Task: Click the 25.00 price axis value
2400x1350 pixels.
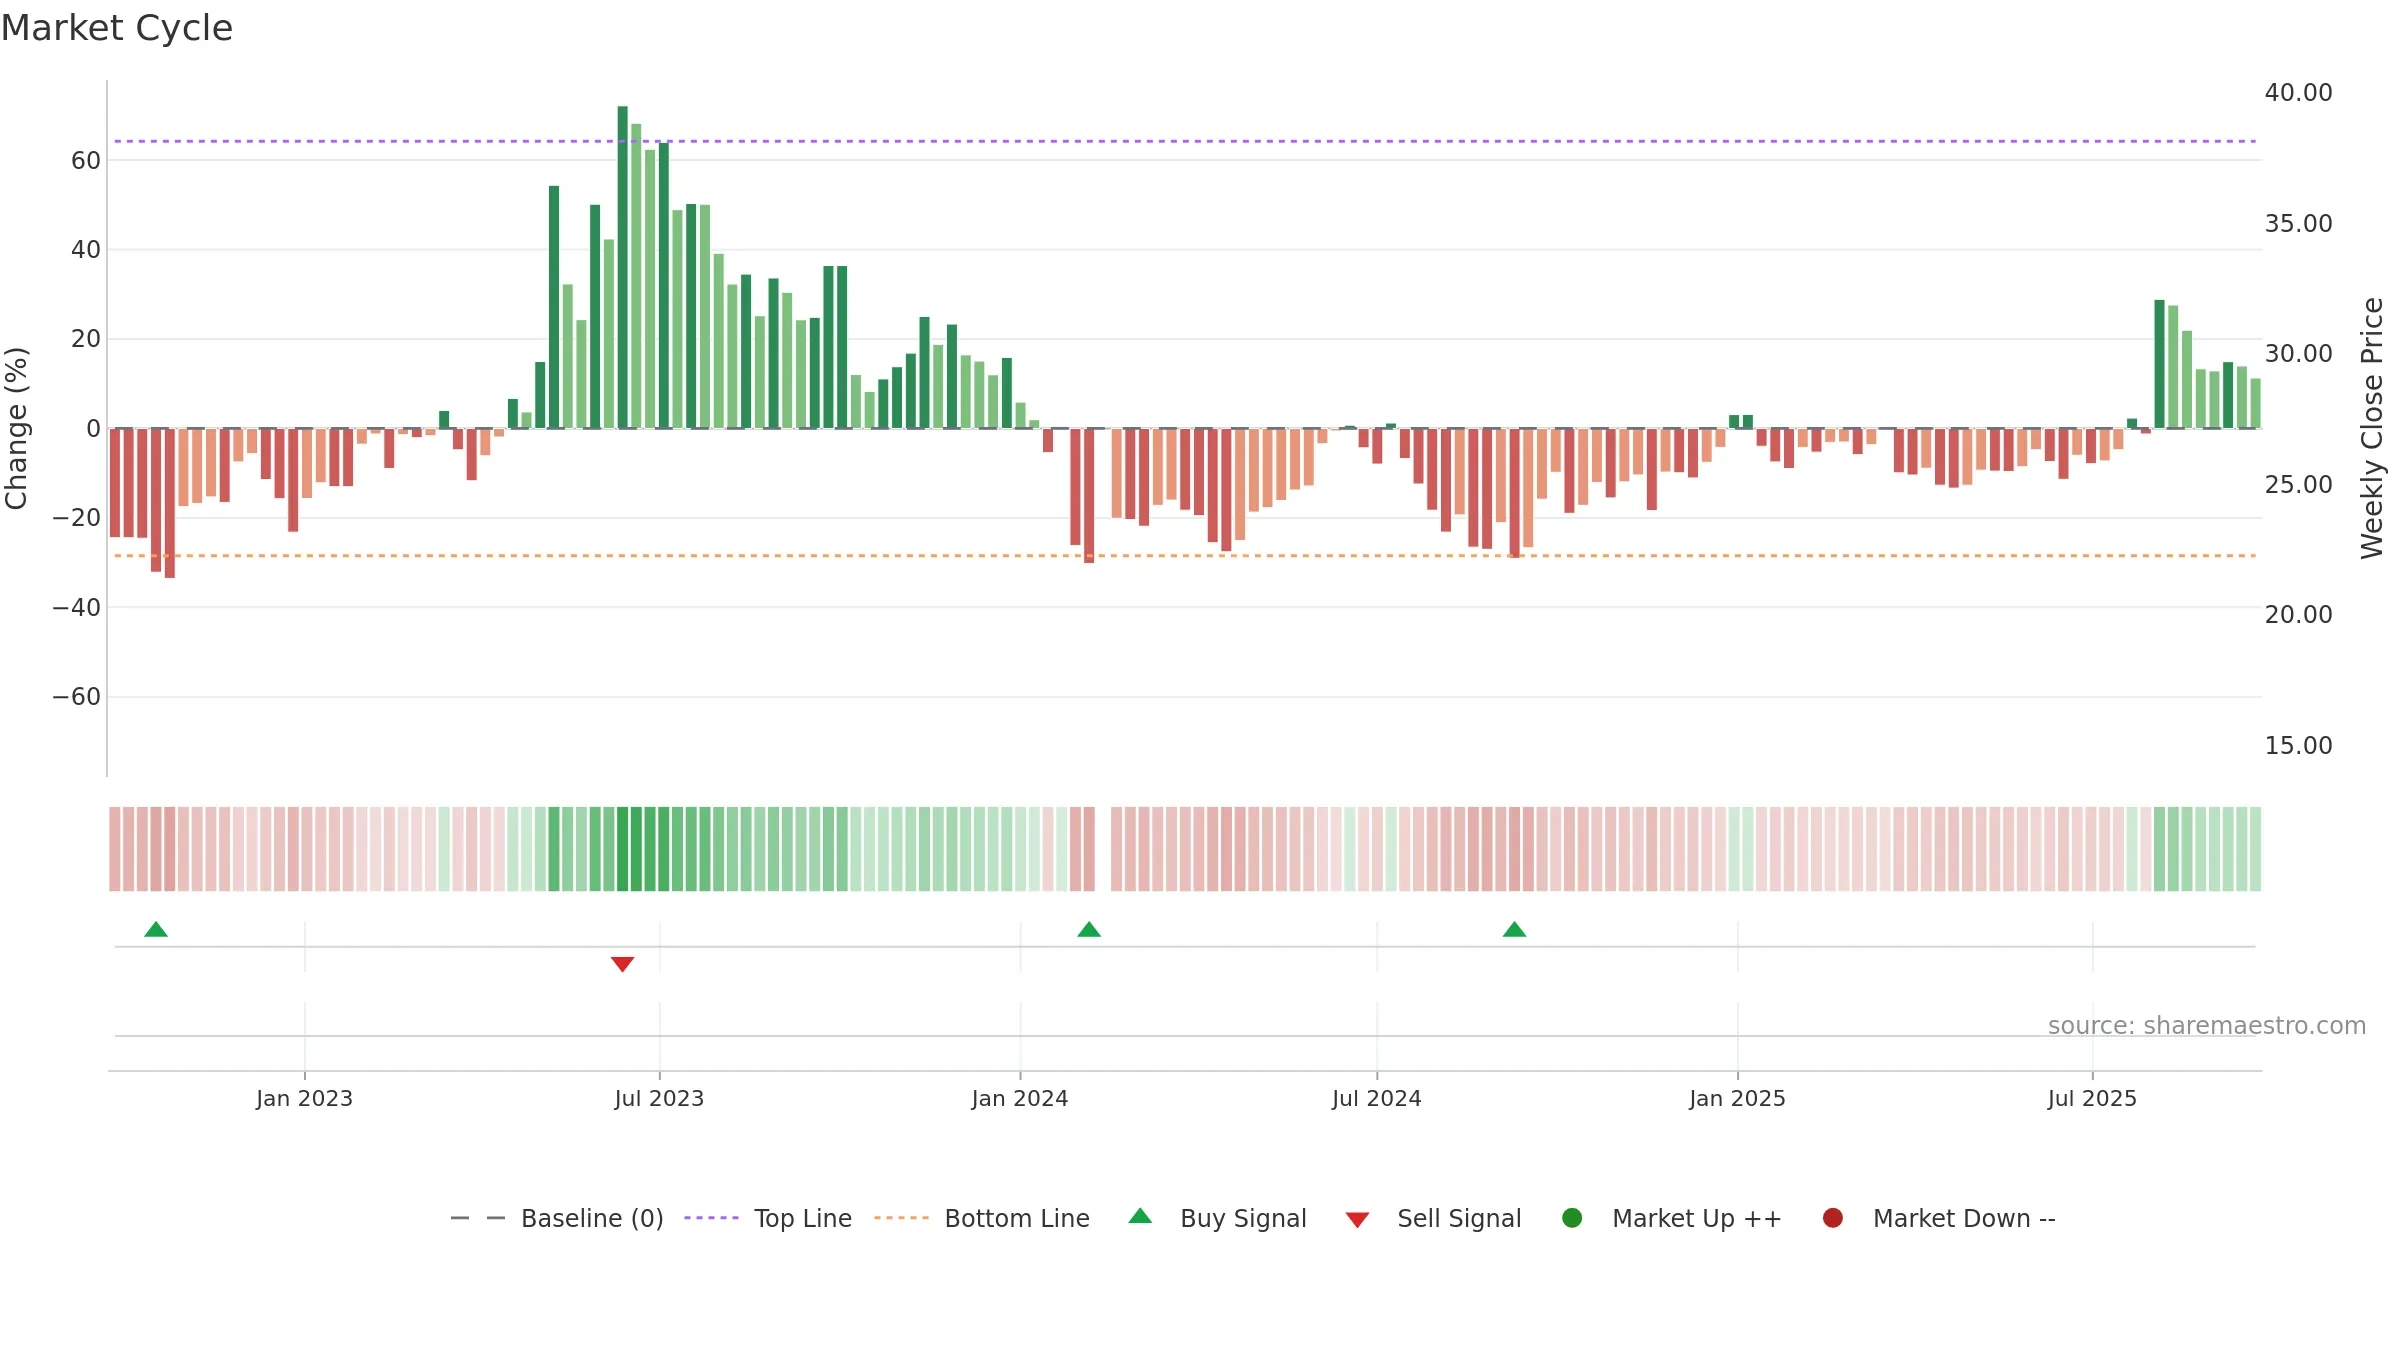Action: (x=2298, y=484)
